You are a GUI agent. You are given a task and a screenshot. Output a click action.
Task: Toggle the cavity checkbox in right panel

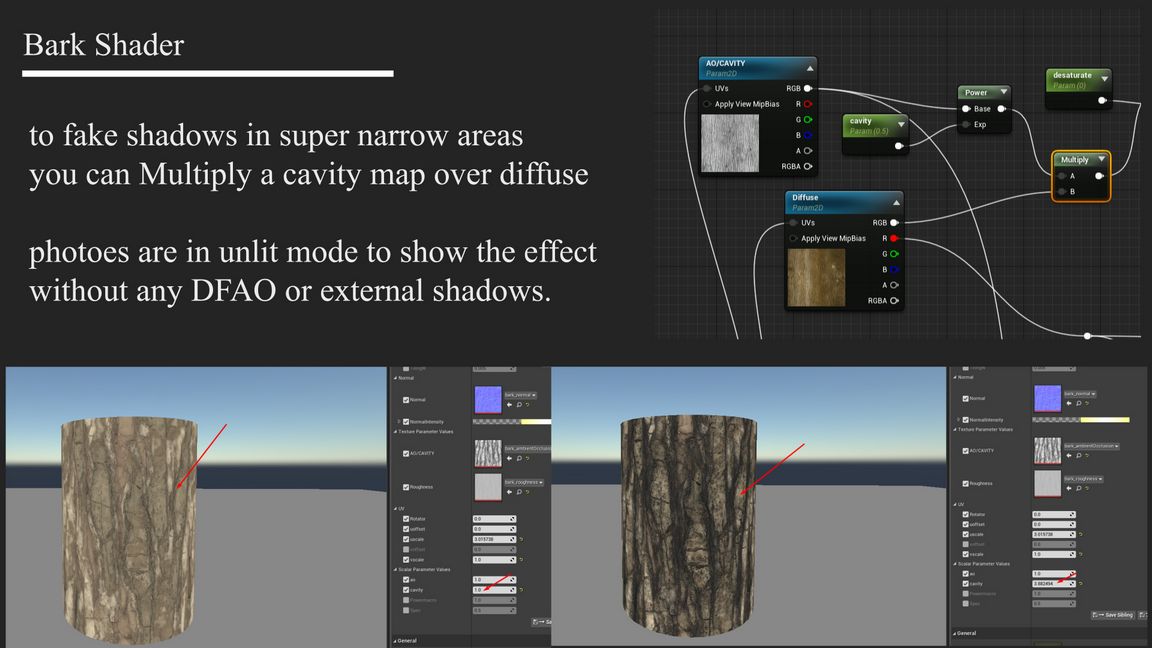966,583
